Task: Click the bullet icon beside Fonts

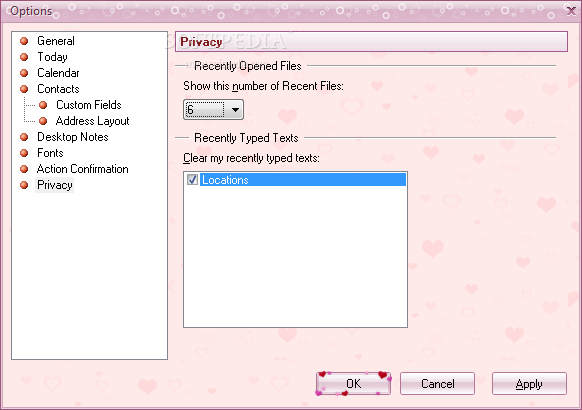Action: [x=24, y=153]
